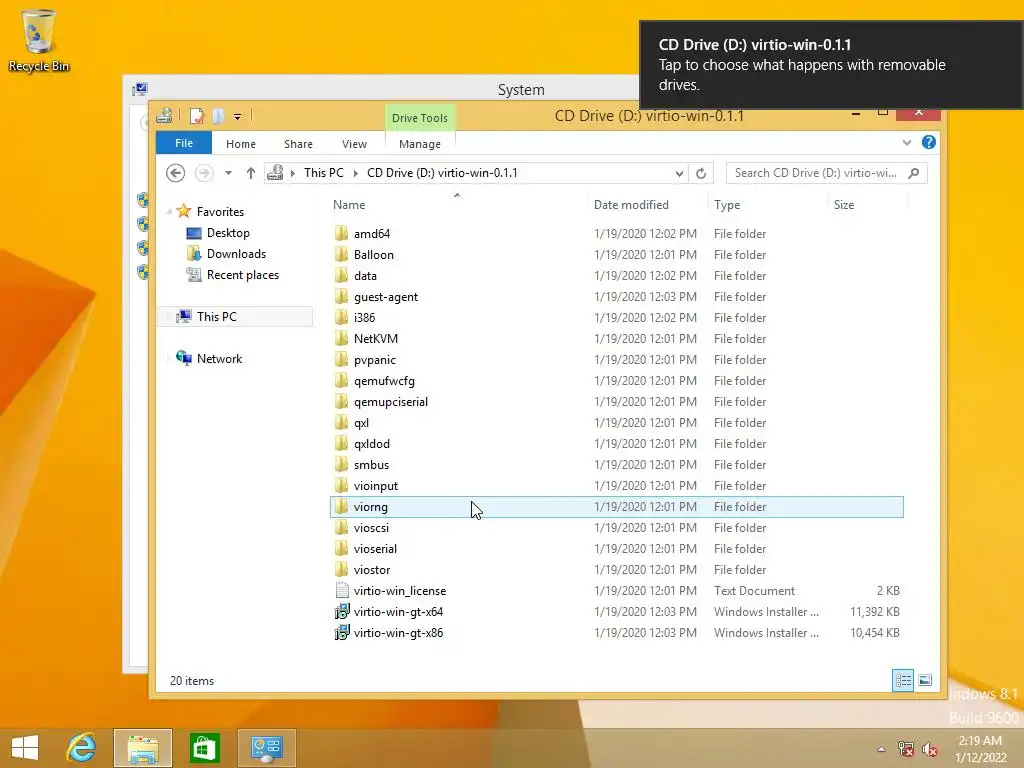The width and height of the screenshot is (1024, 768).
Task: Sort by the Size column header
Action: tap(844, 205)
